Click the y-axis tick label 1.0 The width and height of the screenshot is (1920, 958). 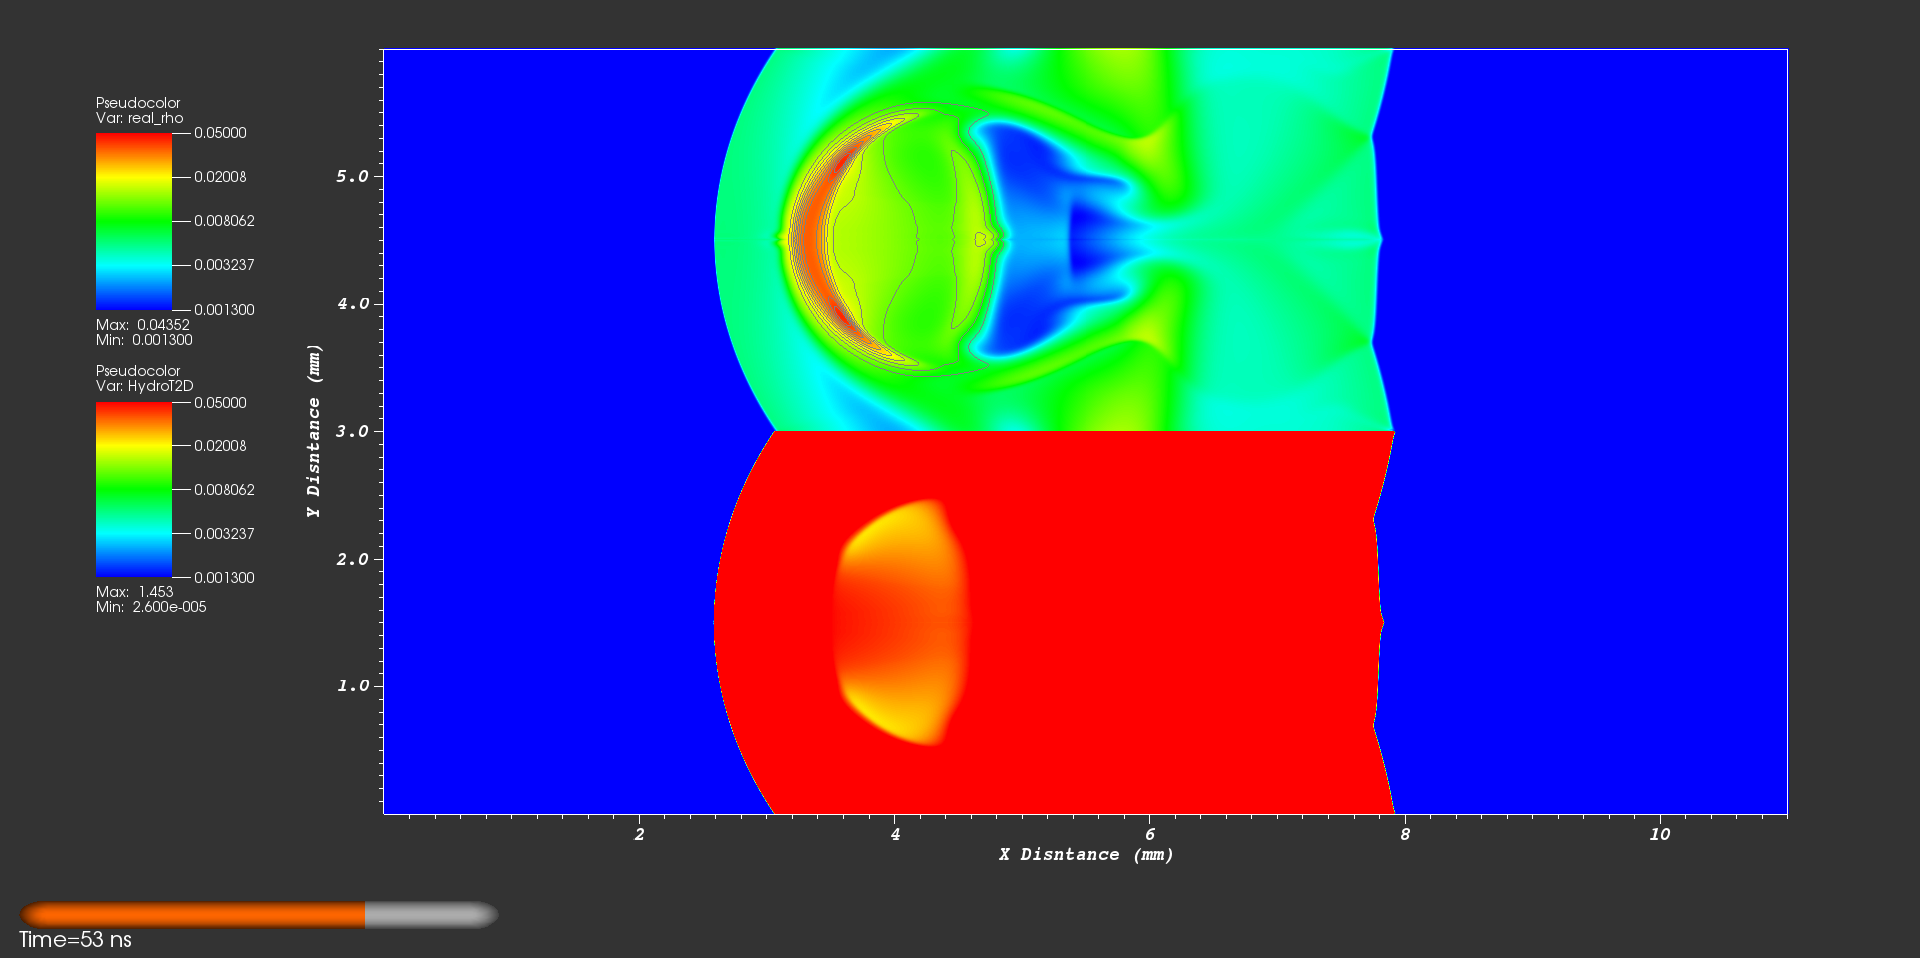click(352, 686)
